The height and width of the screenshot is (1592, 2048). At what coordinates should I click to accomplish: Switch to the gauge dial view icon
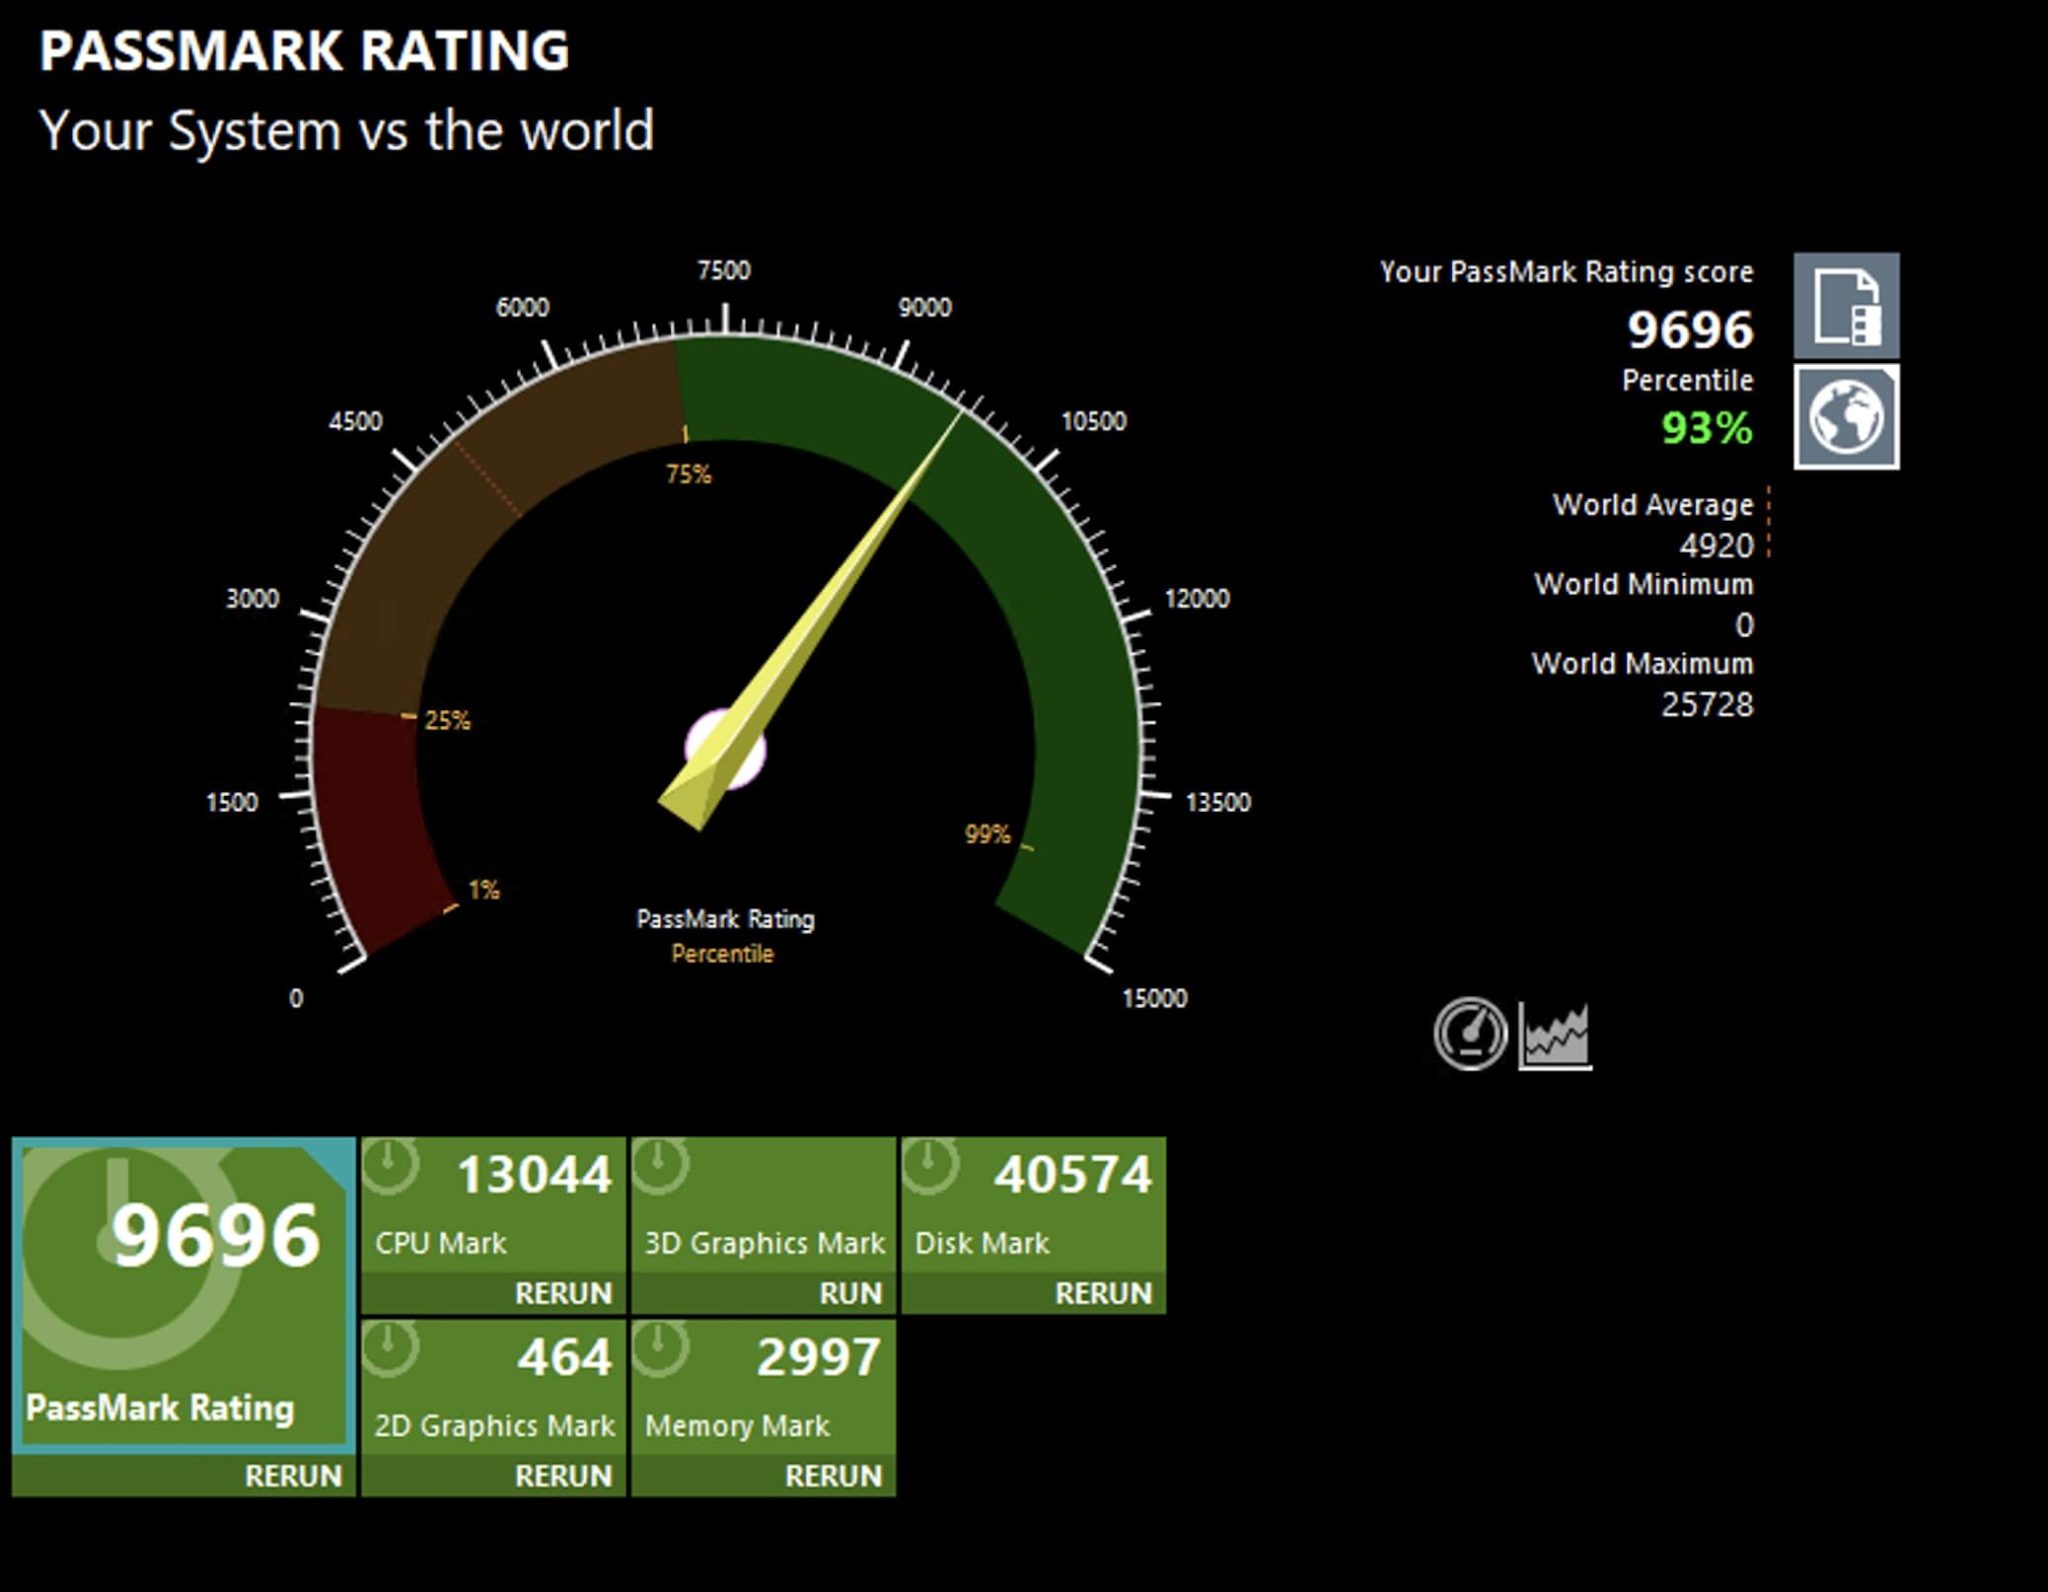point(1469,1034)
